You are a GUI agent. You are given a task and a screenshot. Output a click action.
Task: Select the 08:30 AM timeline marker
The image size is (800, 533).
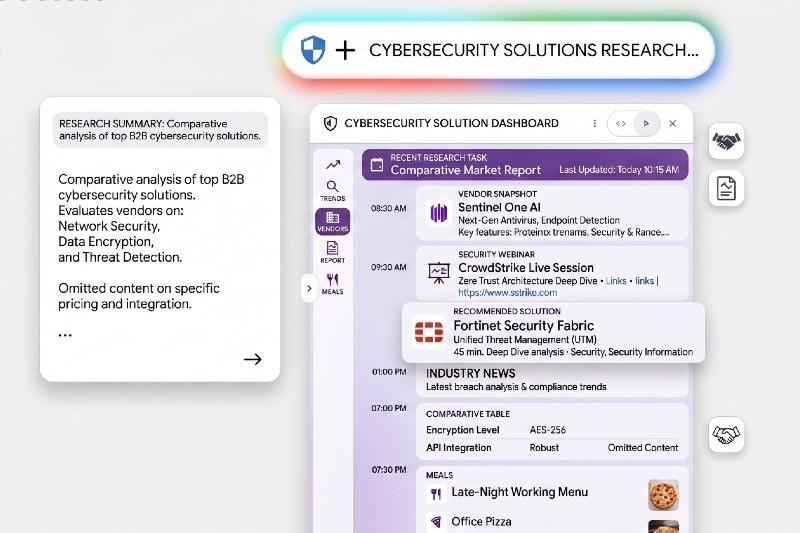pyautogui.click(x=389, y=208)
